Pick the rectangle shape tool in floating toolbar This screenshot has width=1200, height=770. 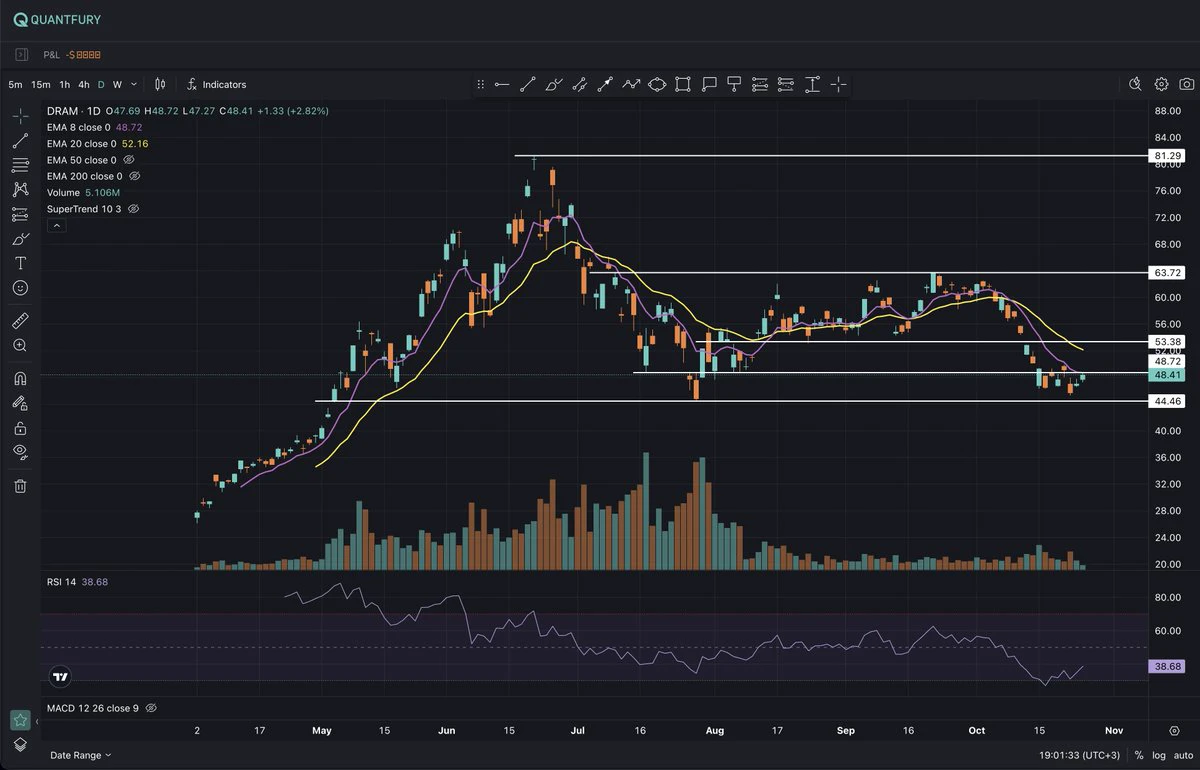[683, 85]
